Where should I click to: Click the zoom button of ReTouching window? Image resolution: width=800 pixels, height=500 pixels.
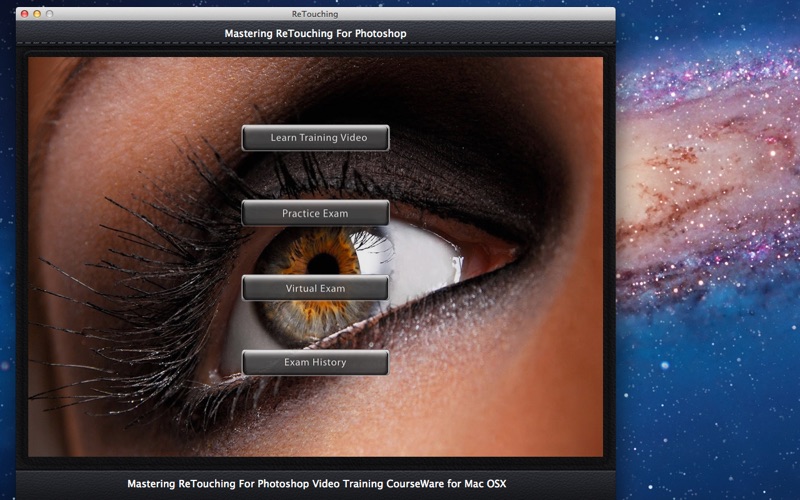[x=49, y=14]
